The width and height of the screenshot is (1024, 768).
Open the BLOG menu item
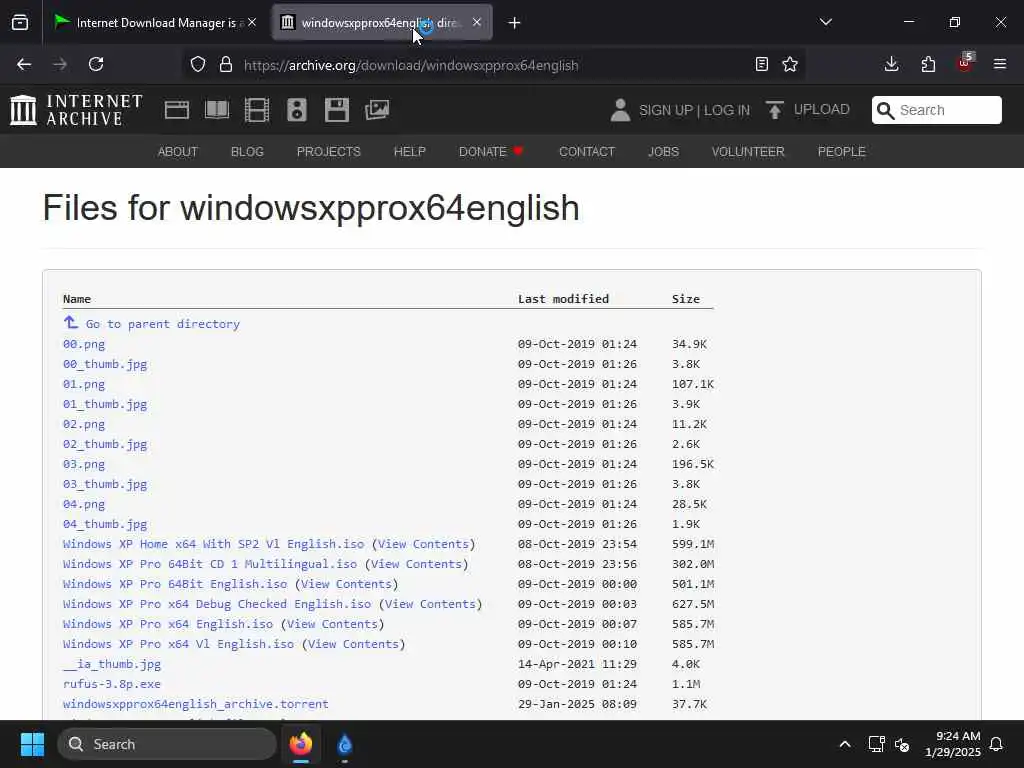247,152
